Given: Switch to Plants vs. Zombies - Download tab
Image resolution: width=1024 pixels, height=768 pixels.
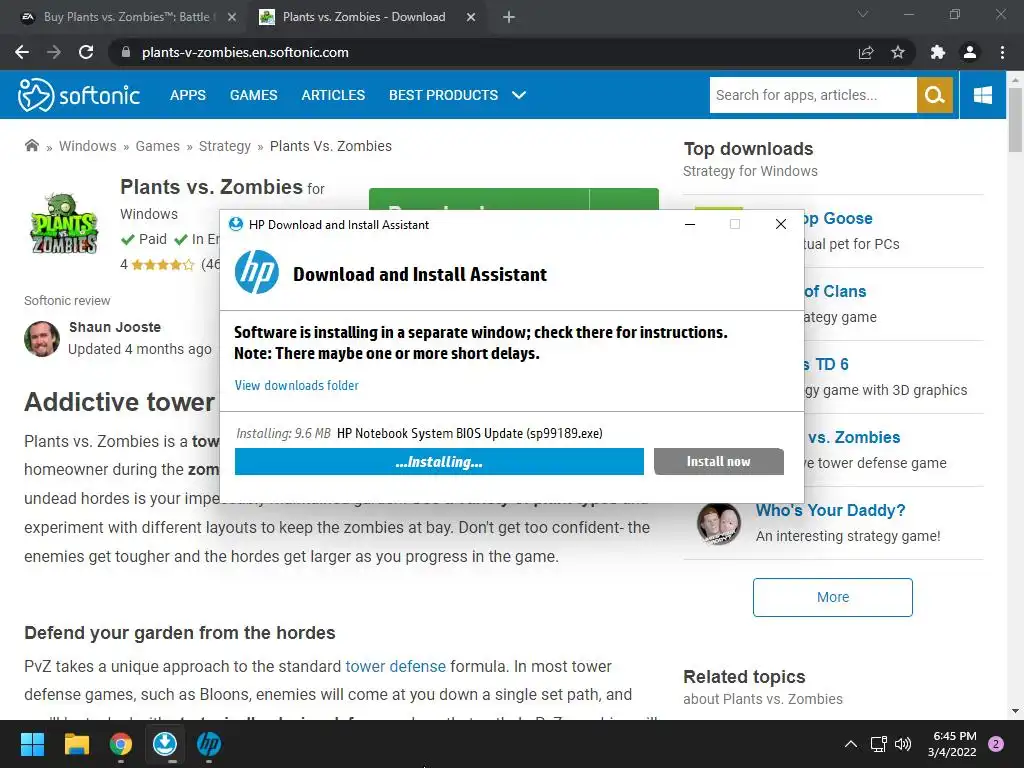Looking at the screenshot, I should click(x=368, y=17).
